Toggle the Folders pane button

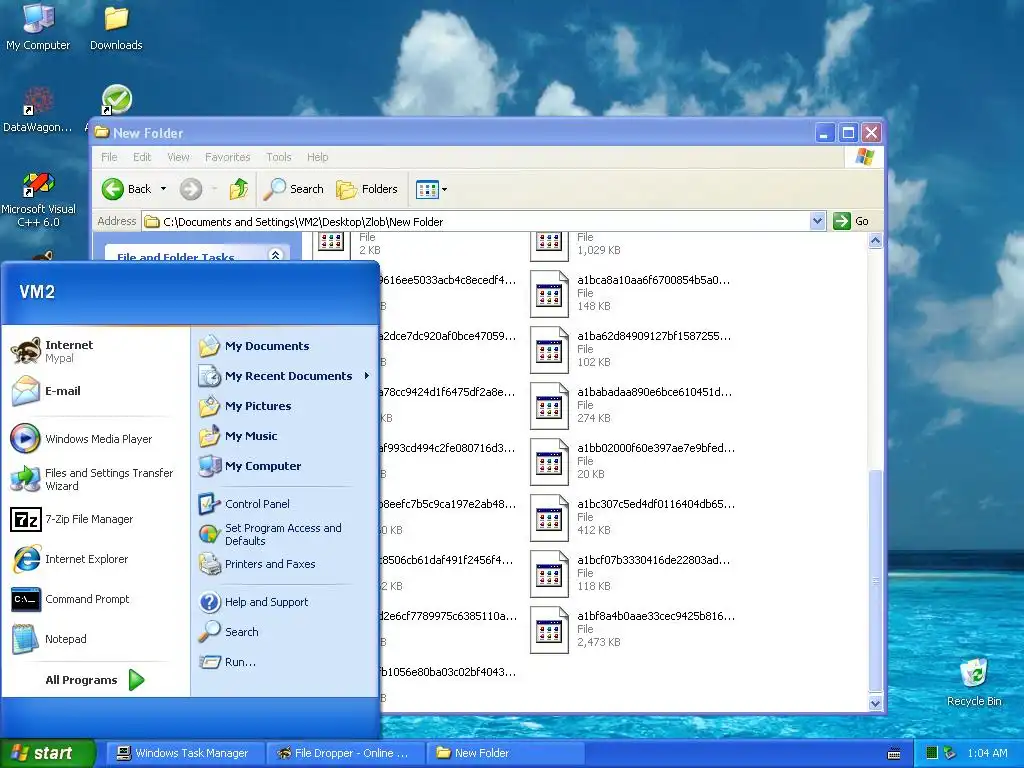click(x=367, y=189)
